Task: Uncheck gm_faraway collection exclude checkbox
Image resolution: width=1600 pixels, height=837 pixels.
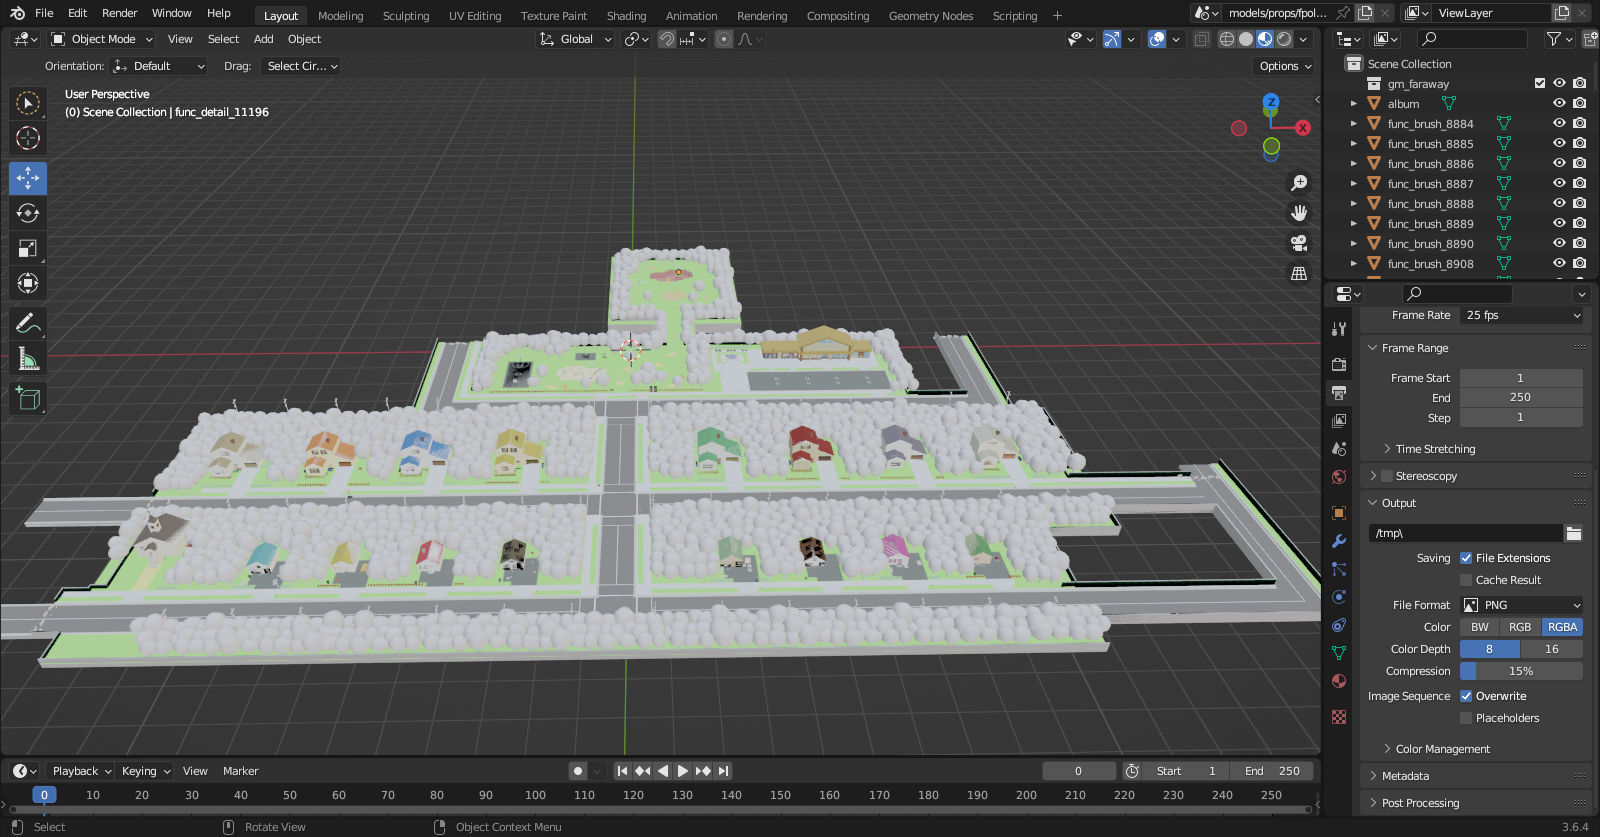Action: [1540, 84]
